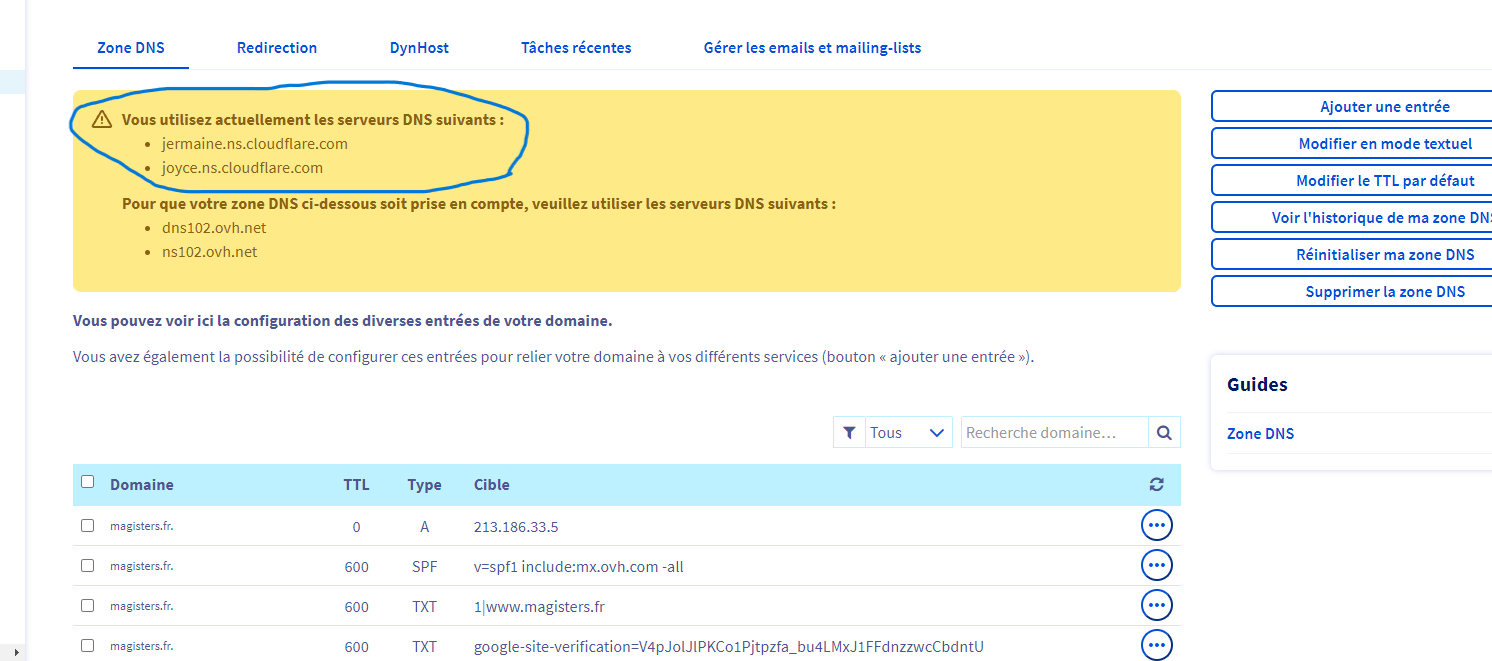Check the box for the A record row
Viewport: 1492px width, 661px height.
coord(88,525)
